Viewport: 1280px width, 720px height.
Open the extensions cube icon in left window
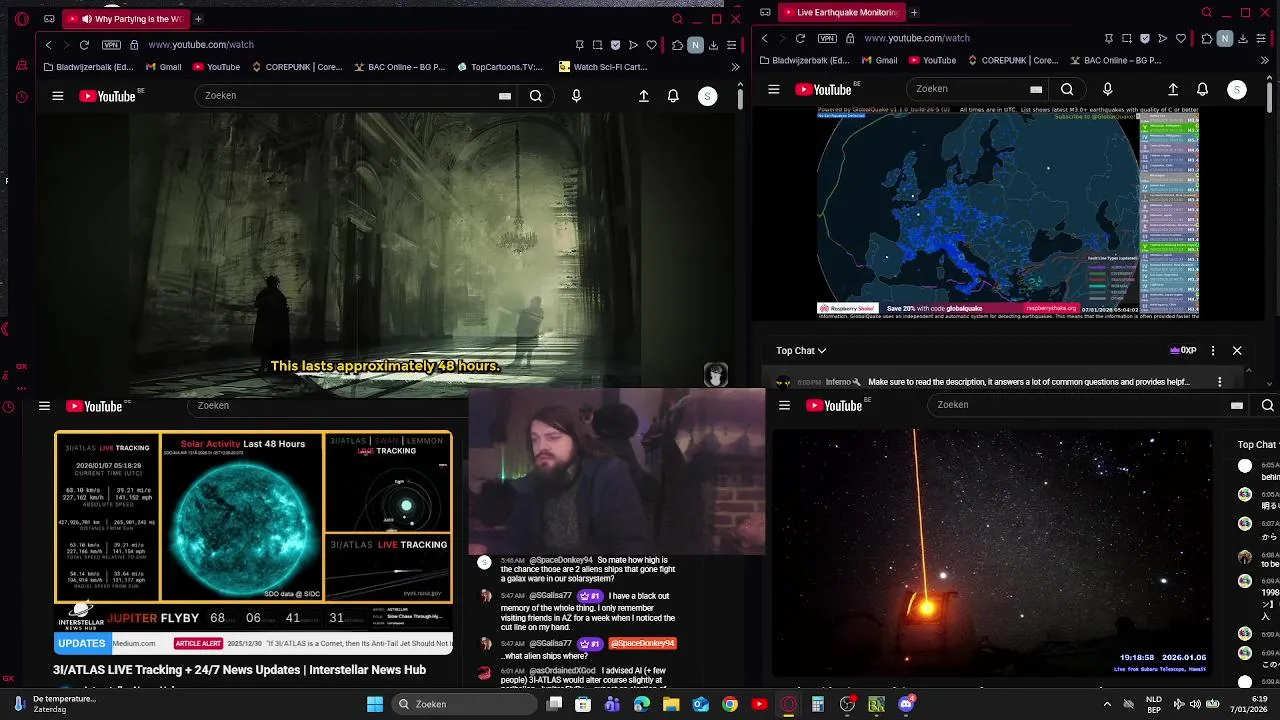click(677, 45)
